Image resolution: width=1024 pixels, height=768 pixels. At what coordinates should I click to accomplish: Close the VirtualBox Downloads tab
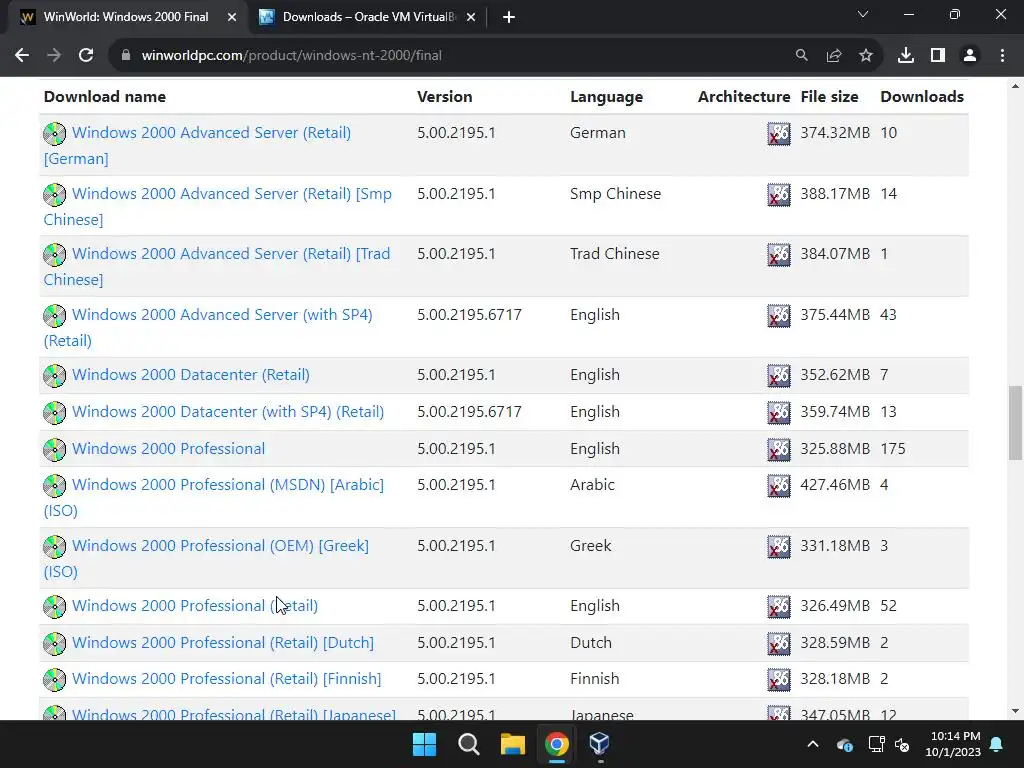471,18
